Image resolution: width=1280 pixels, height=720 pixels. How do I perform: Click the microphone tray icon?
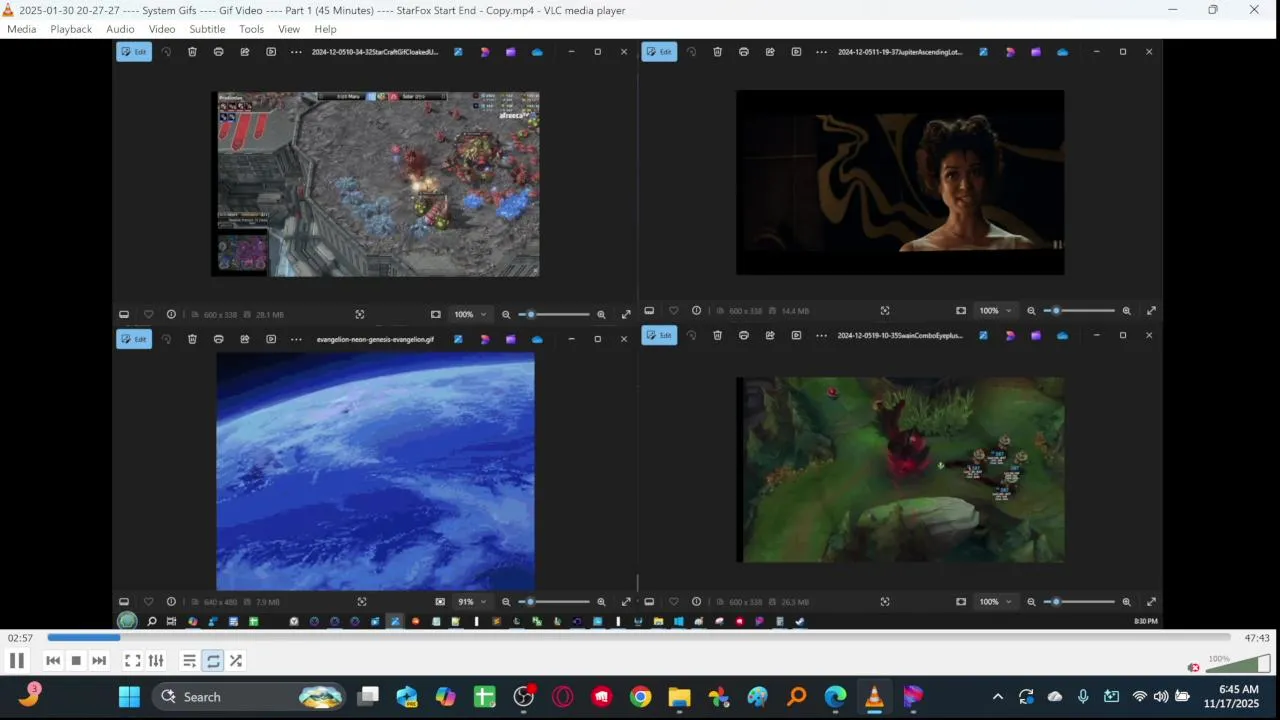click(x=1083, y=697)
